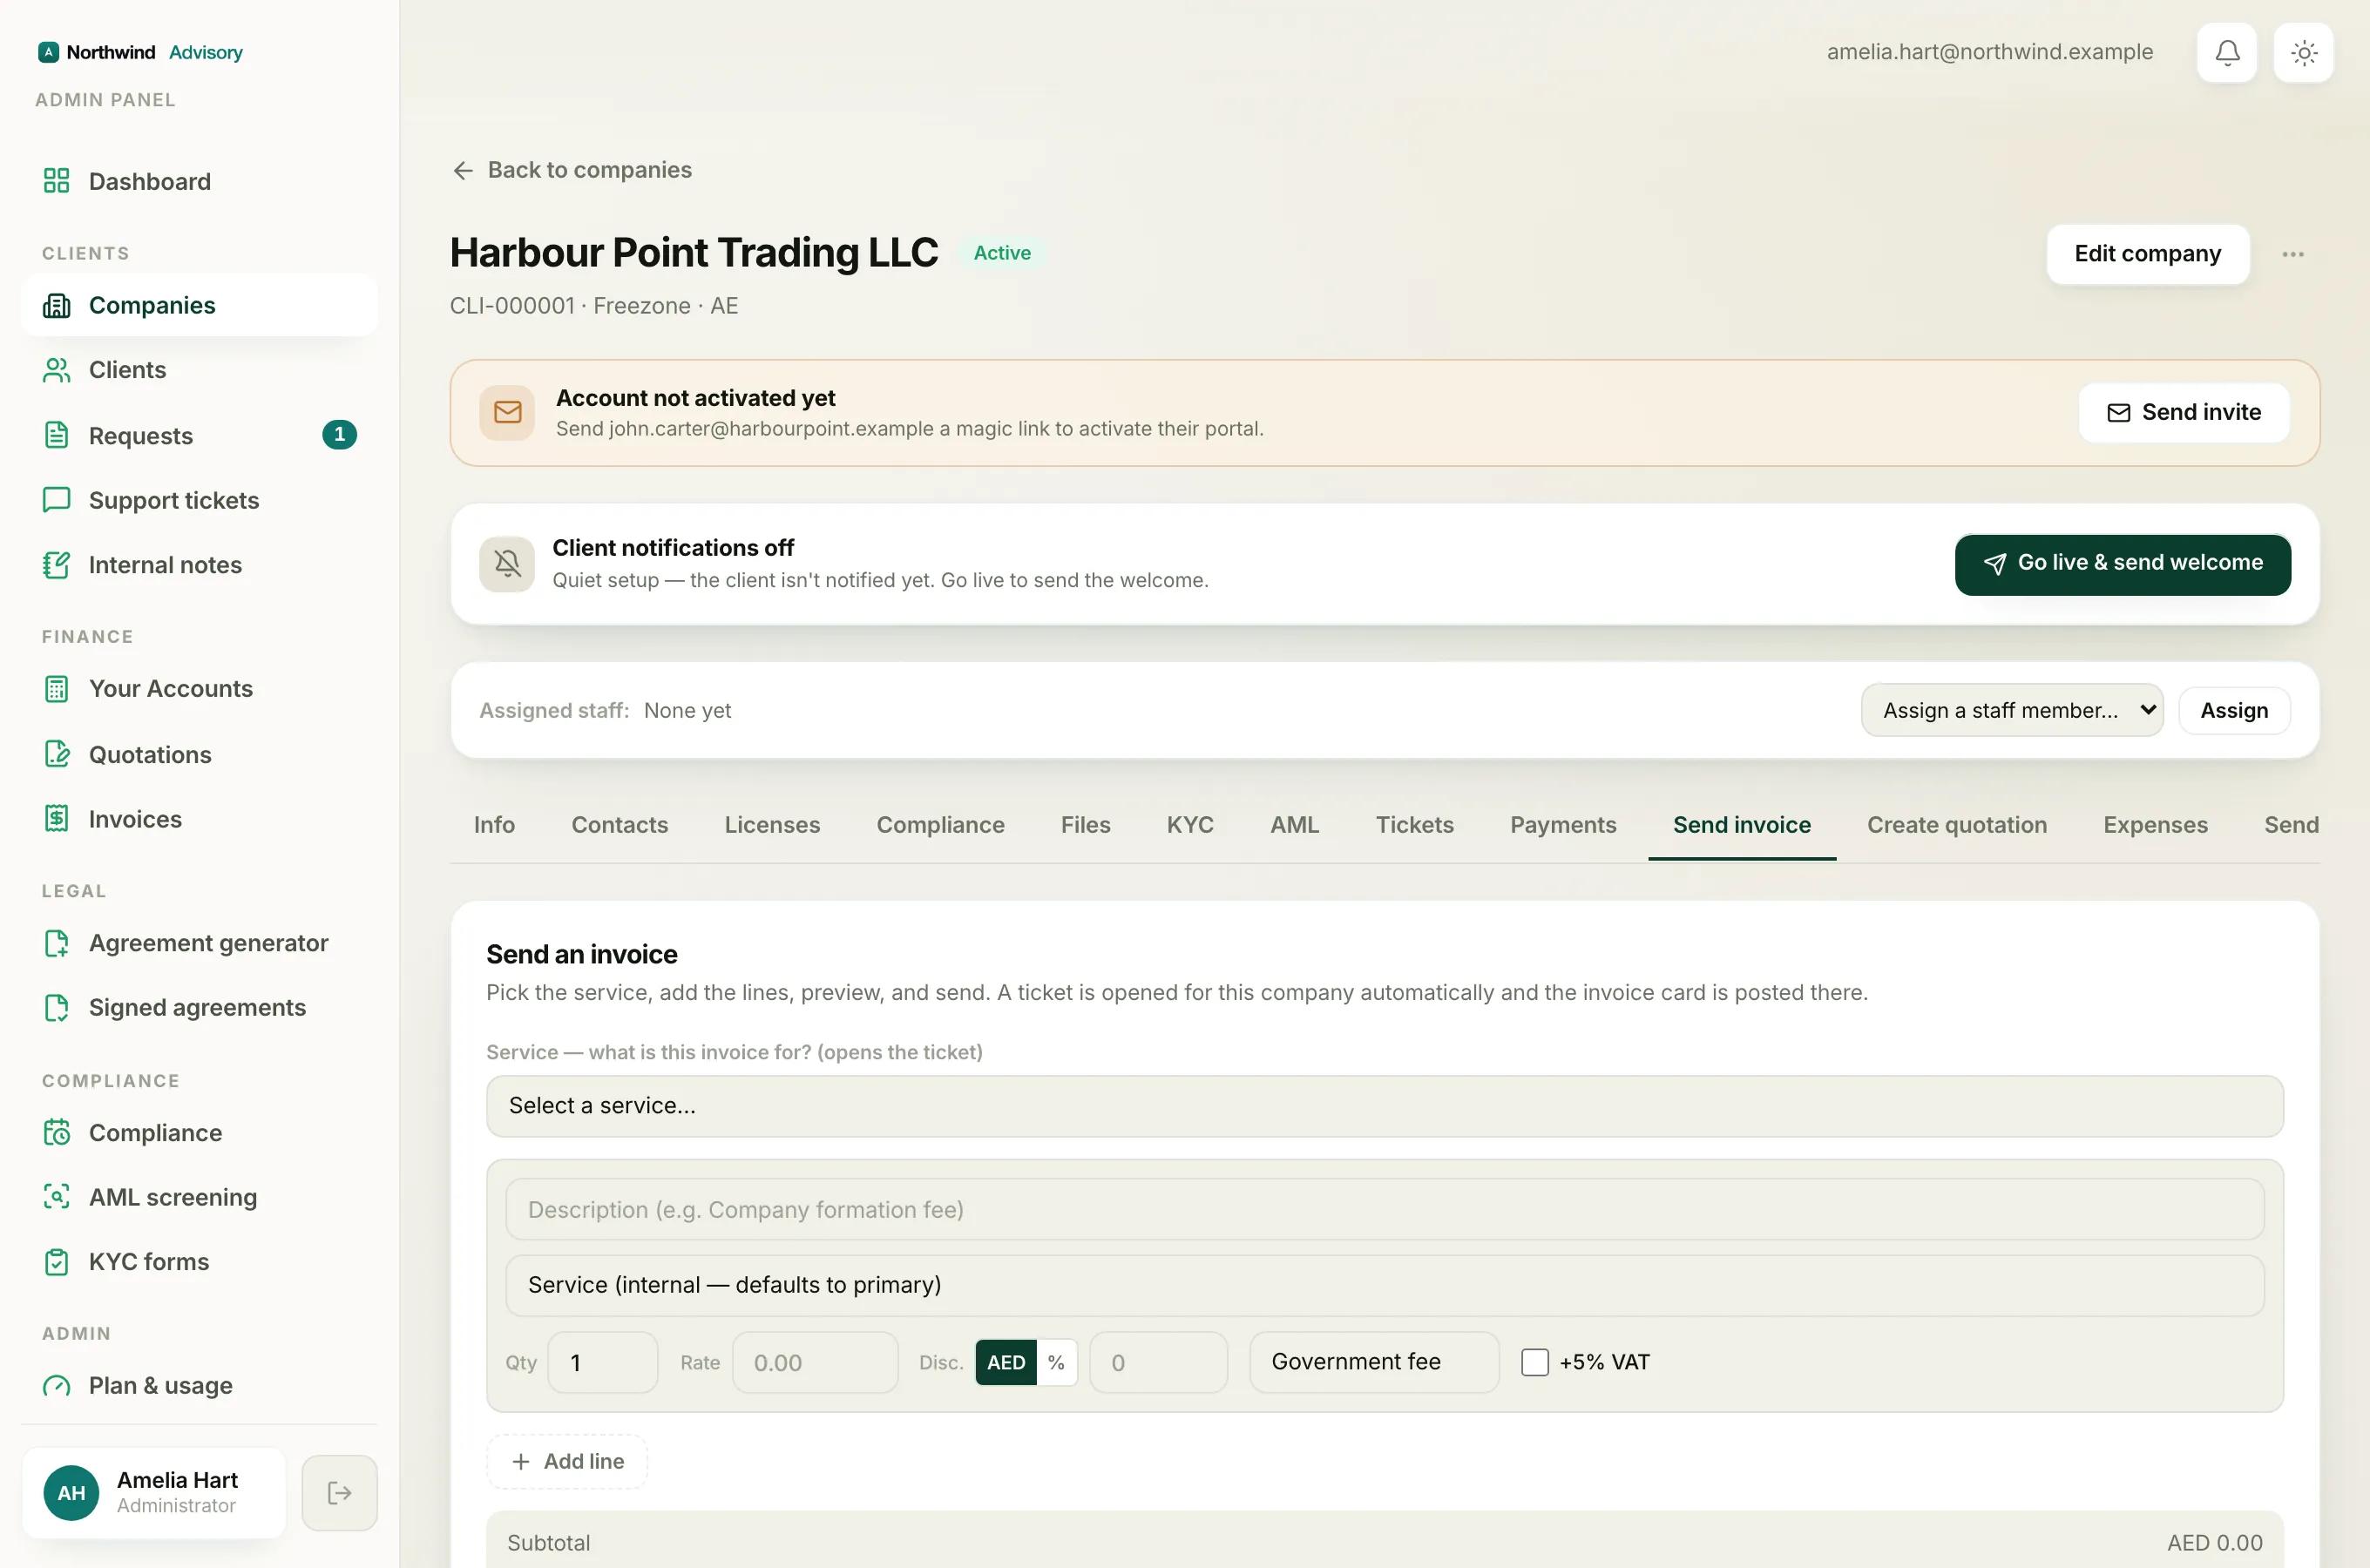Click Go live & send welcome
Screen dimensions: 2370x1568
click(2122, 564)
